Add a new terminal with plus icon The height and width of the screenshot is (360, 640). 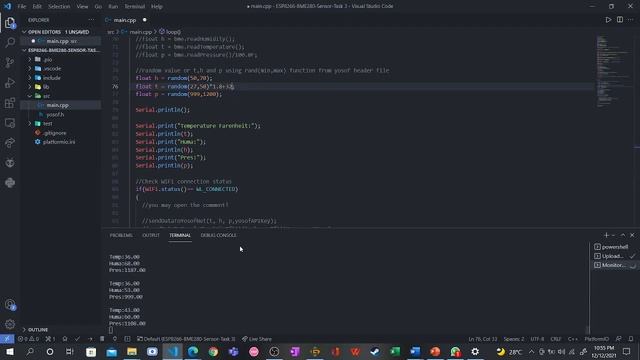607,235
